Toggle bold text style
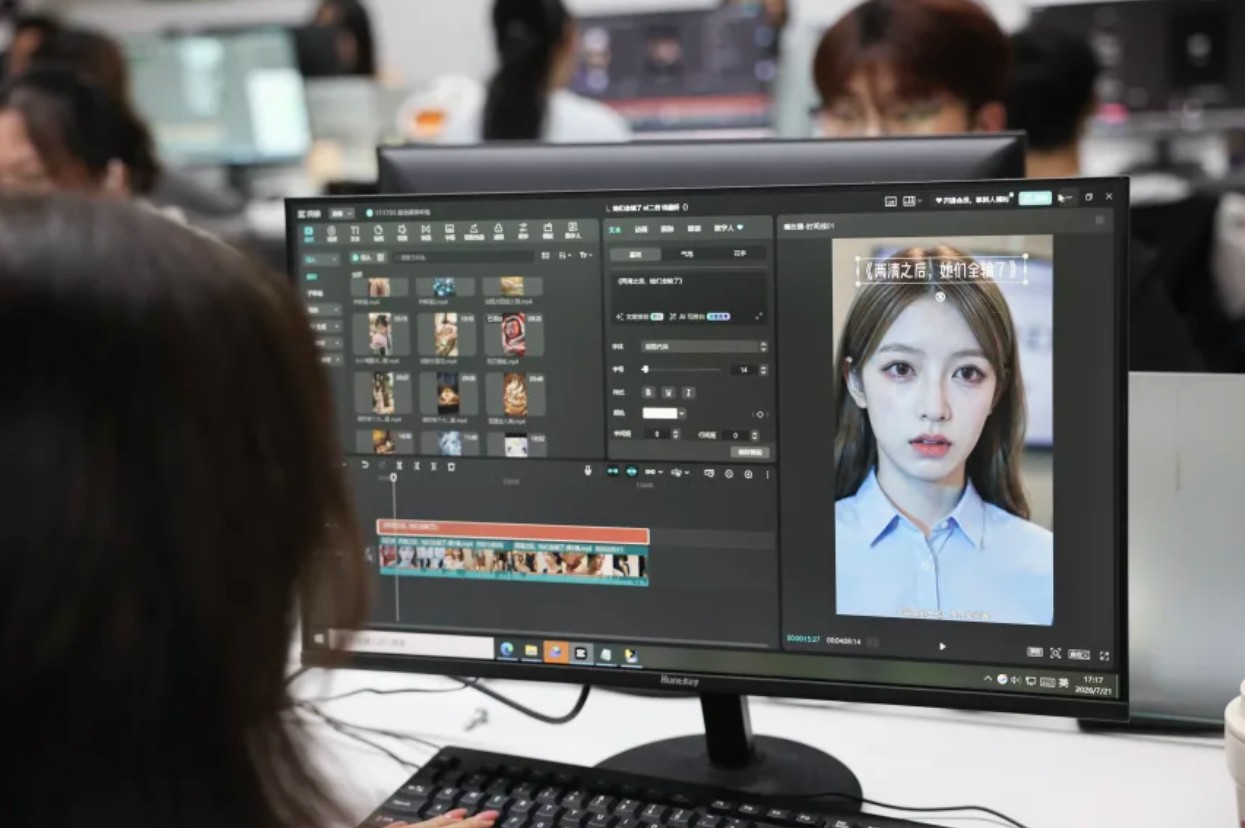Screen dimensions: 1245x828 (x=649, y=392)
